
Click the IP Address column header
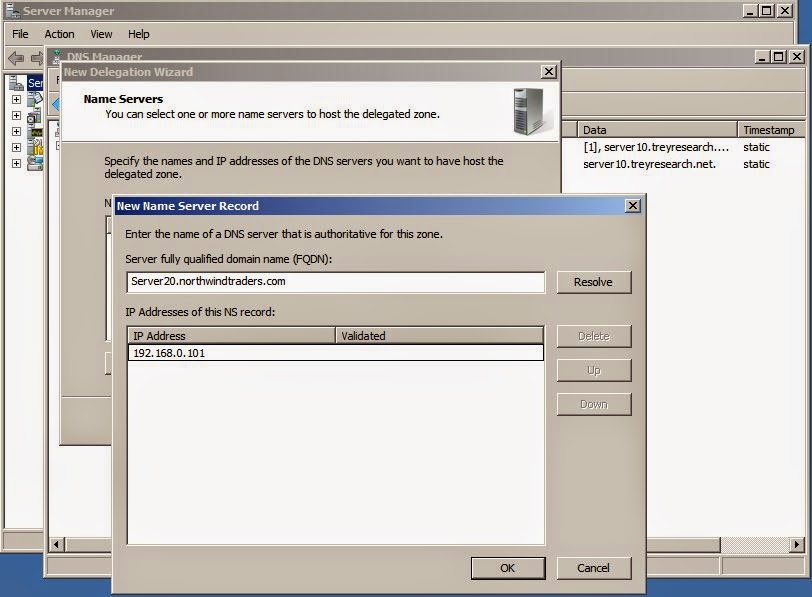pyautogui.click(x=231, y=336)
